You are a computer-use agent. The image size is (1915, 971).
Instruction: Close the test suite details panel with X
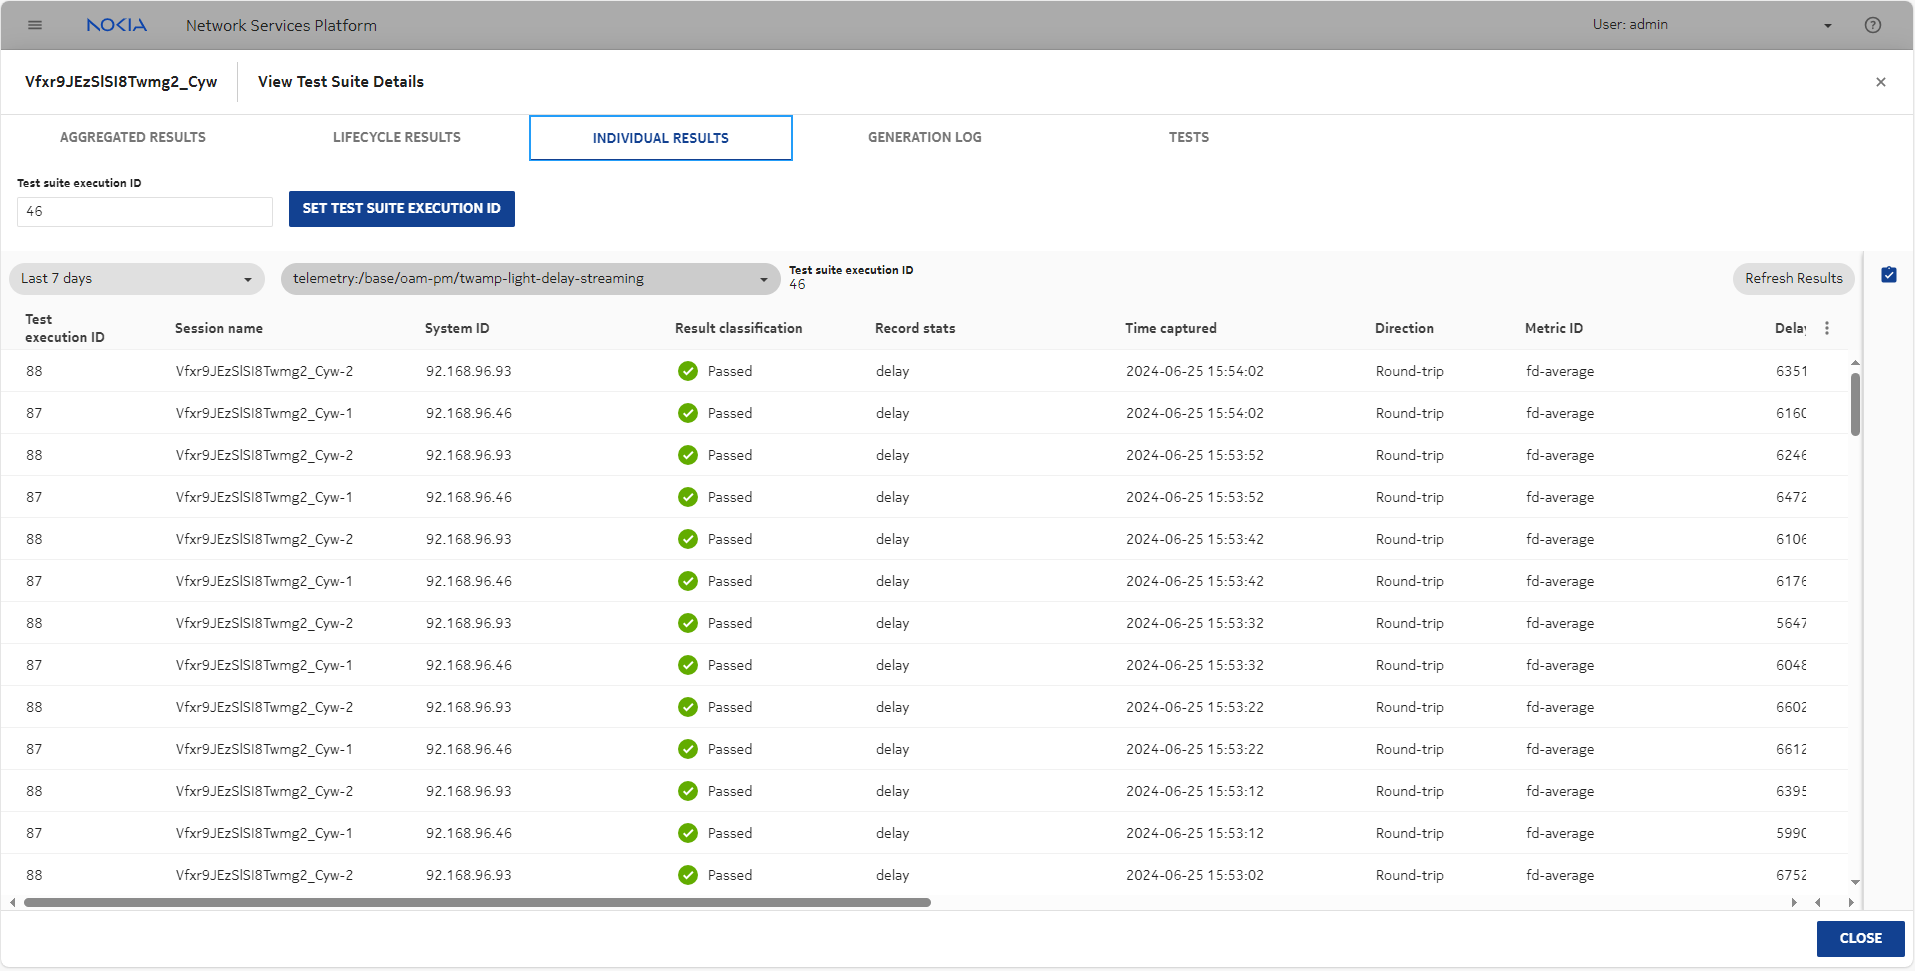1880,82
